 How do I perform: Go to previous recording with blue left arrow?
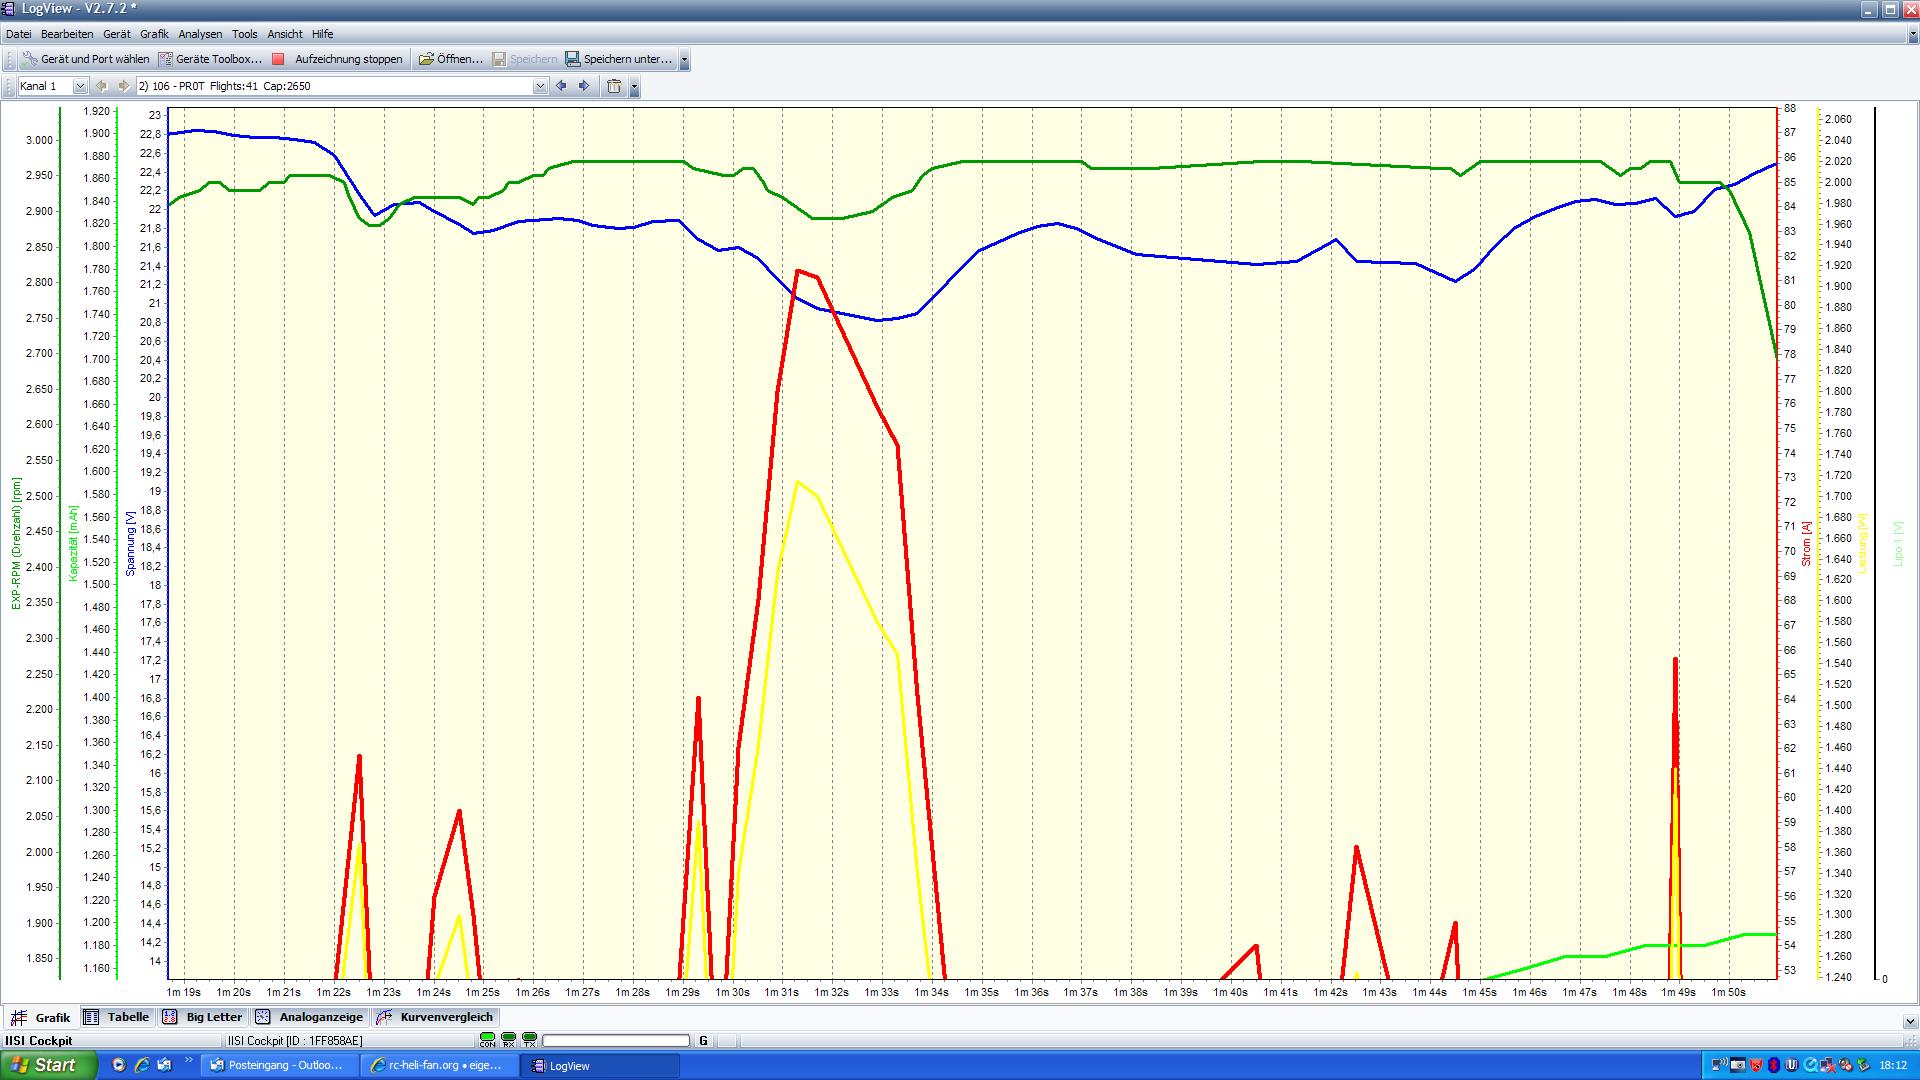[561, 86]
